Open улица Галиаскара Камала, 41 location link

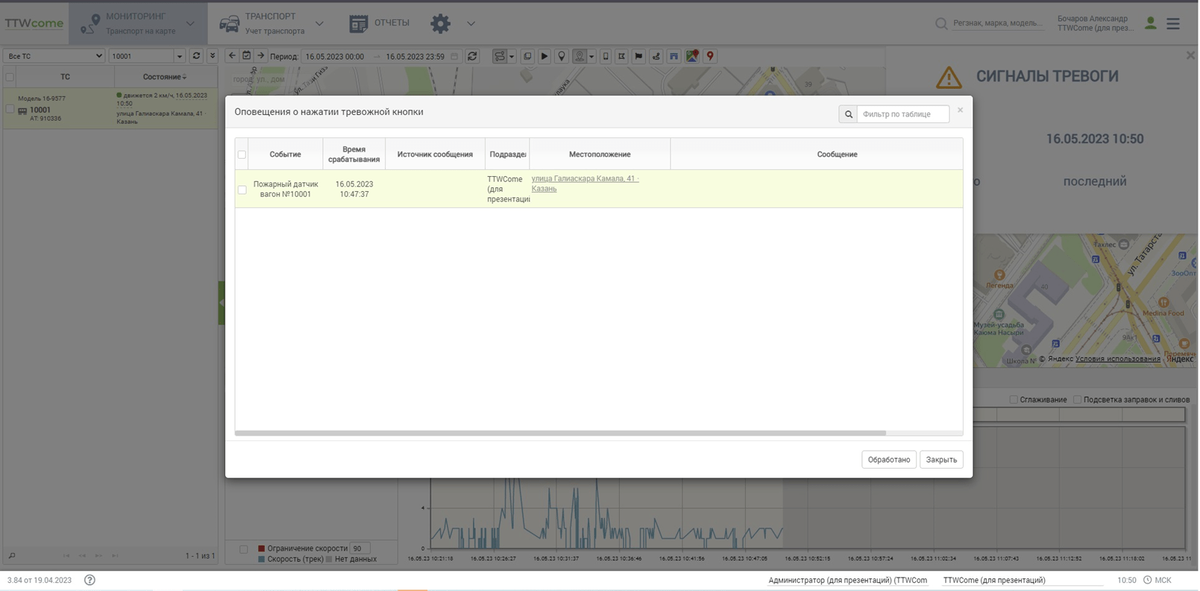(585, 183)
